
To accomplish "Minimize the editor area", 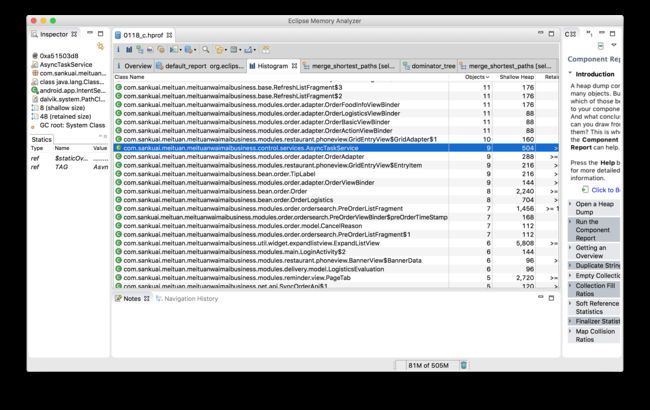I will pos(541,33).
